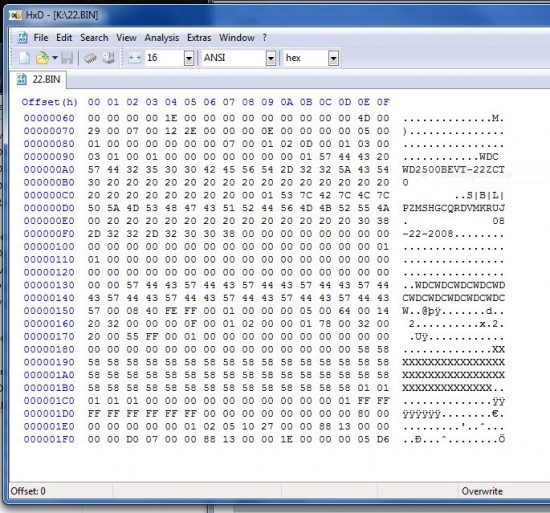550x513 pixels.
Task: Click the Save disk icon
Action: pos(67,58)
